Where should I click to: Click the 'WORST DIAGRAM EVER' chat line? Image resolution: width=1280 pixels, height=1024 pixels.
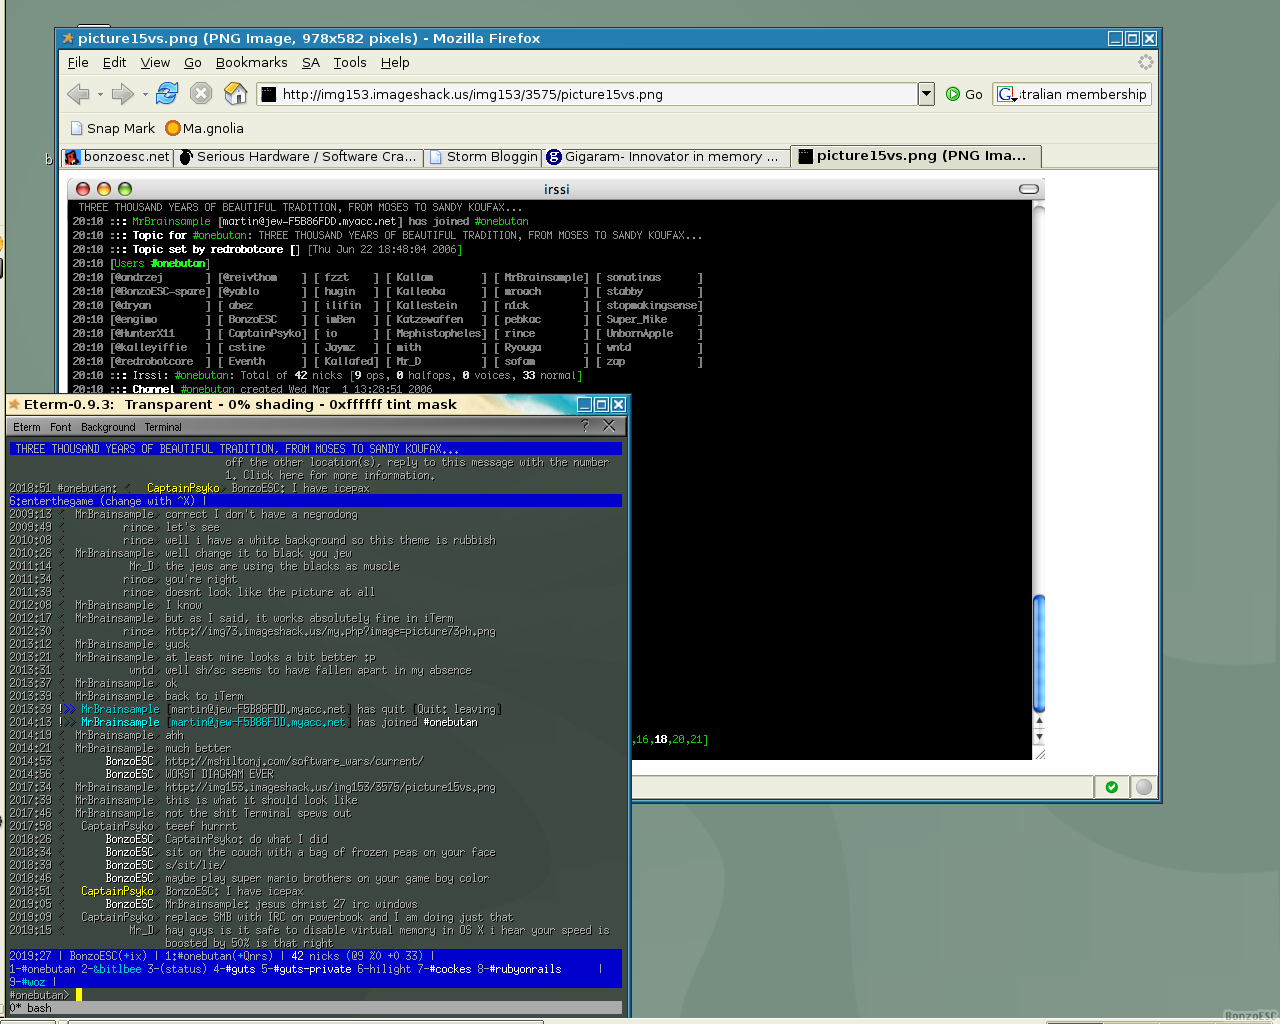tap(219, 774)
